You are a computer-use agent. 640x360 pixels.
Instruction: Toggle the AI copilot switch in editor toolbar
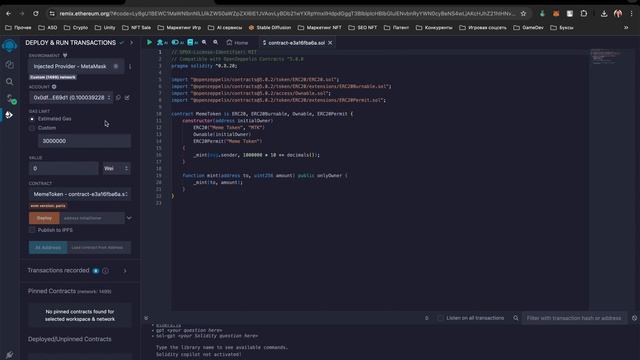[x=177, y=42]
